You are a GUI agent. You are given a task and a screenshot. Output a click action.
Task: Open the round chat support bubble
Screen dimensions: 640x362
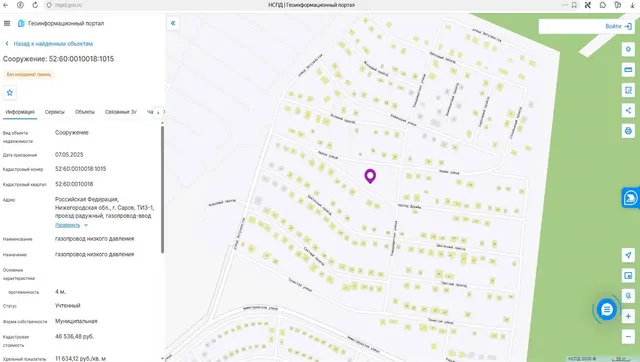tap(607, 309)
